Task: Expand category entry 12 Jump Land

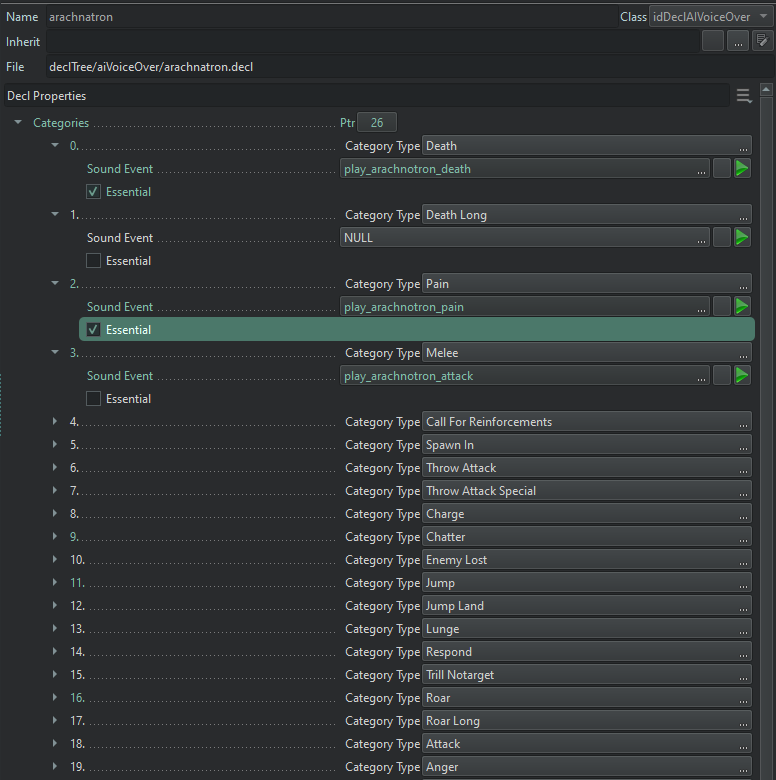Action: coord(55,605)
